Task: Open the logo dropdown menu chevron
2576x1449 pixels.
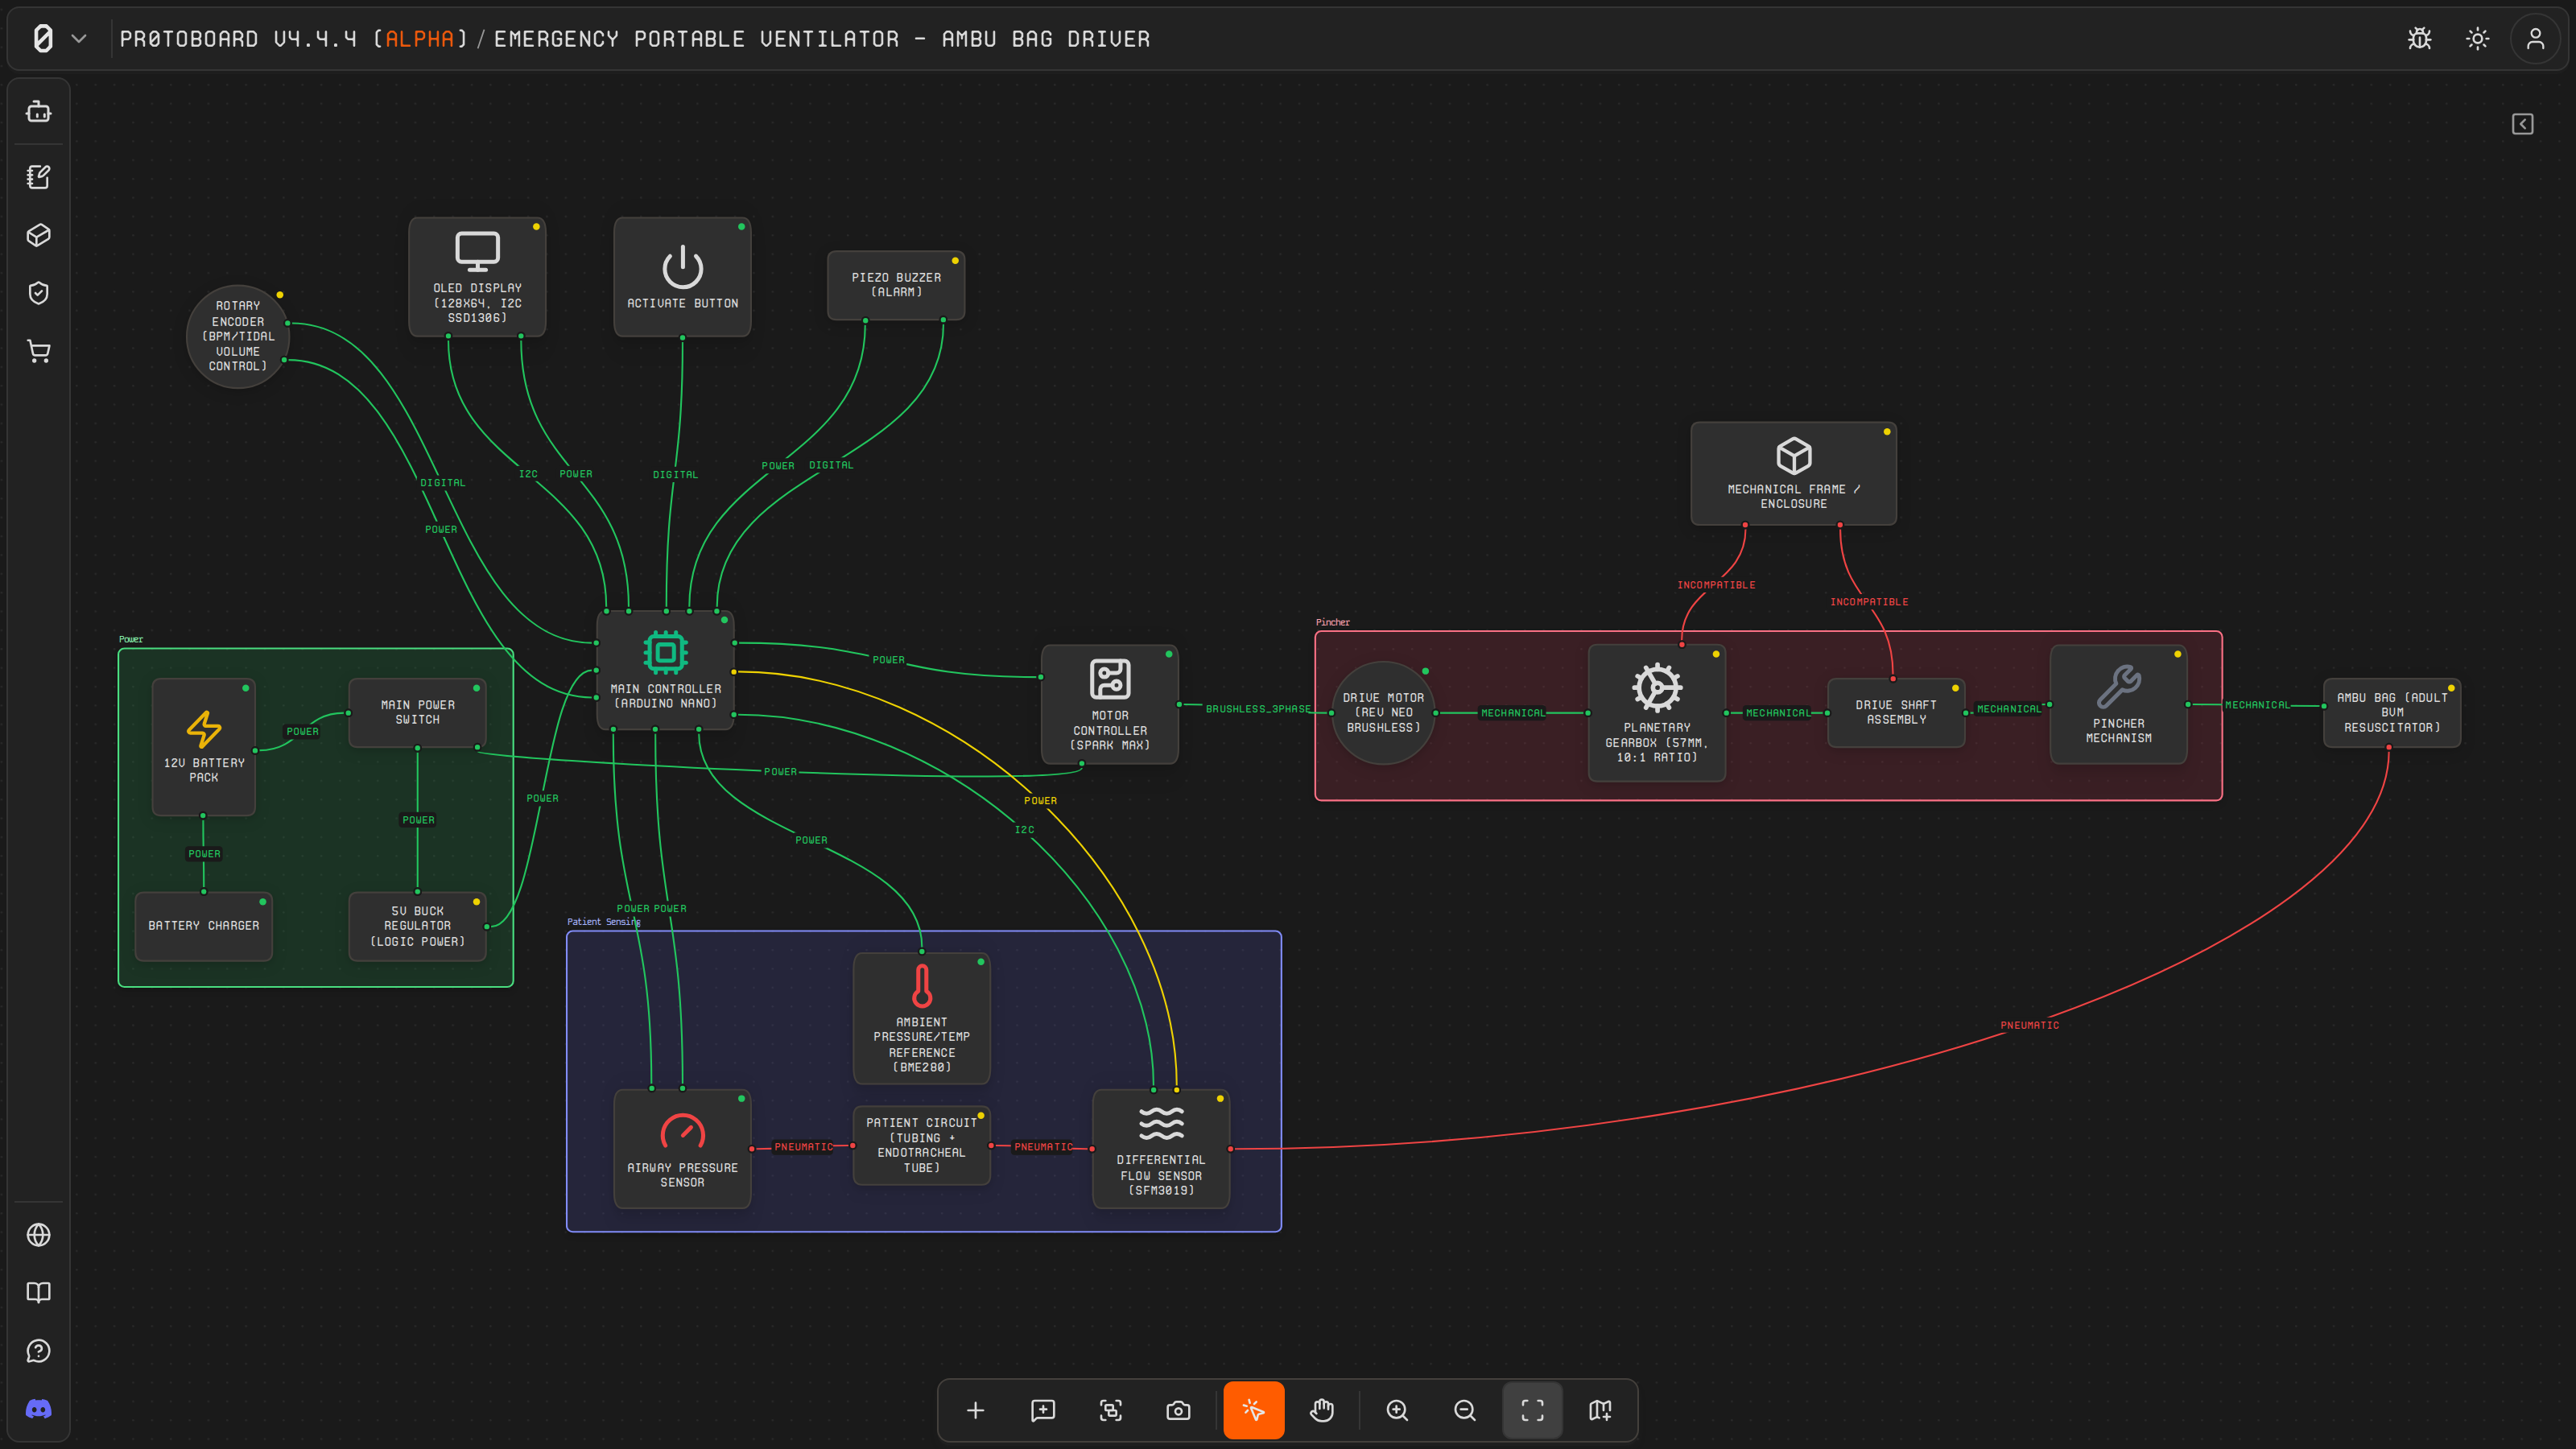Action: pos(79,39)
